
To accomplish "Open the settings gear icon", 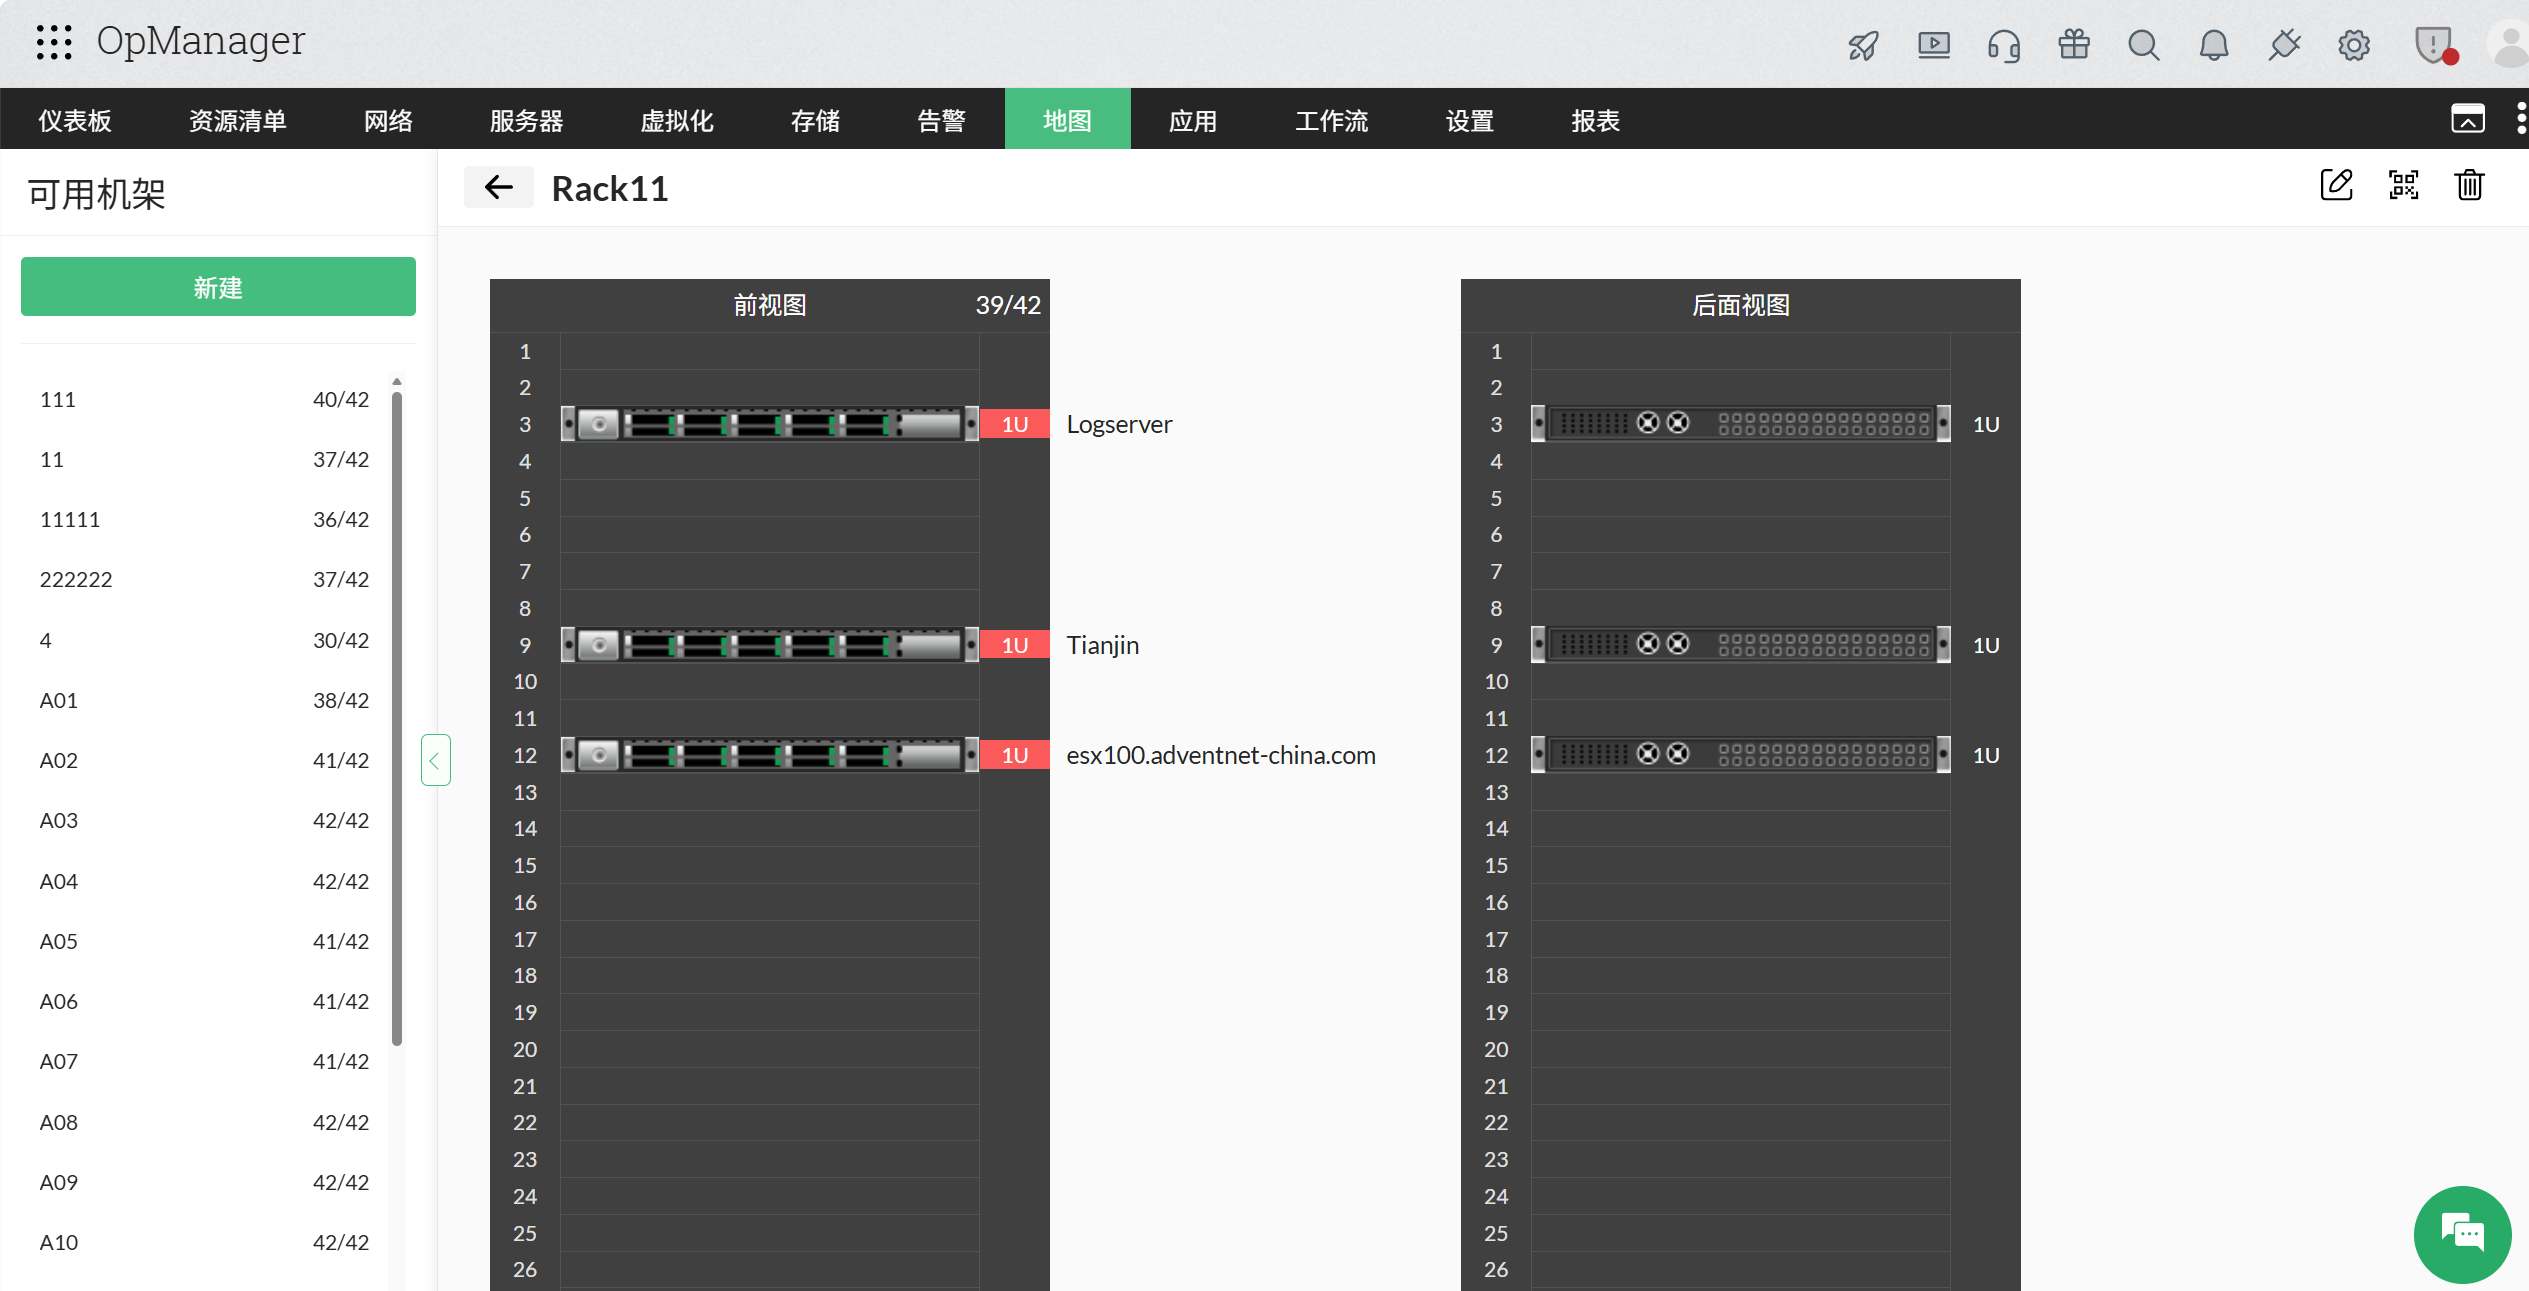I will (x=2354, y=45).
